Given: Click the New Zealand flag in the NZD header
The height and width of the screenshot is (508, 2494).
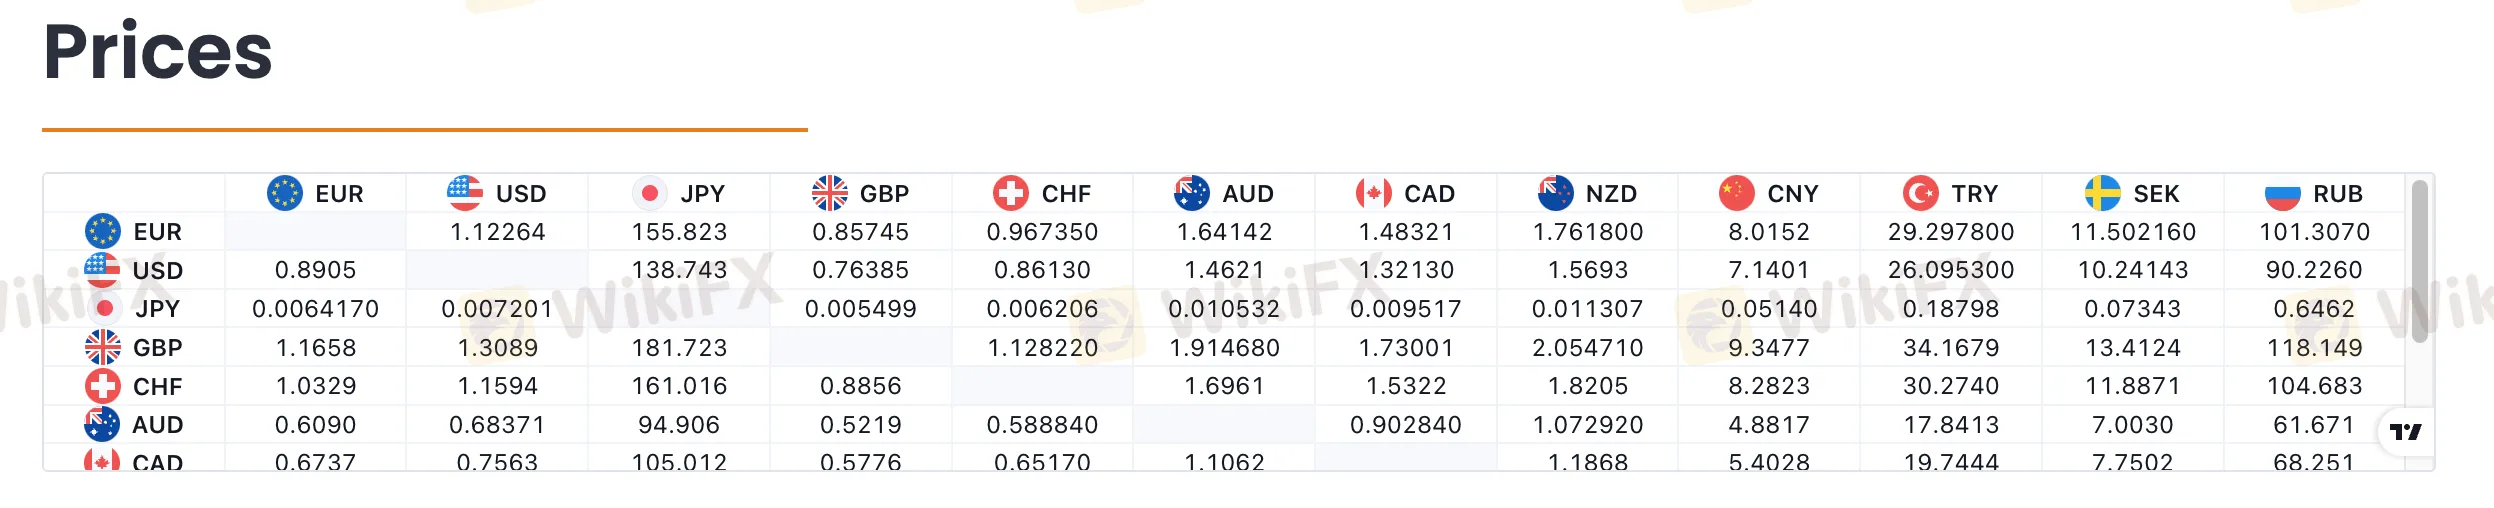Looking at the screenshot, I should (x=1556, y=193).
